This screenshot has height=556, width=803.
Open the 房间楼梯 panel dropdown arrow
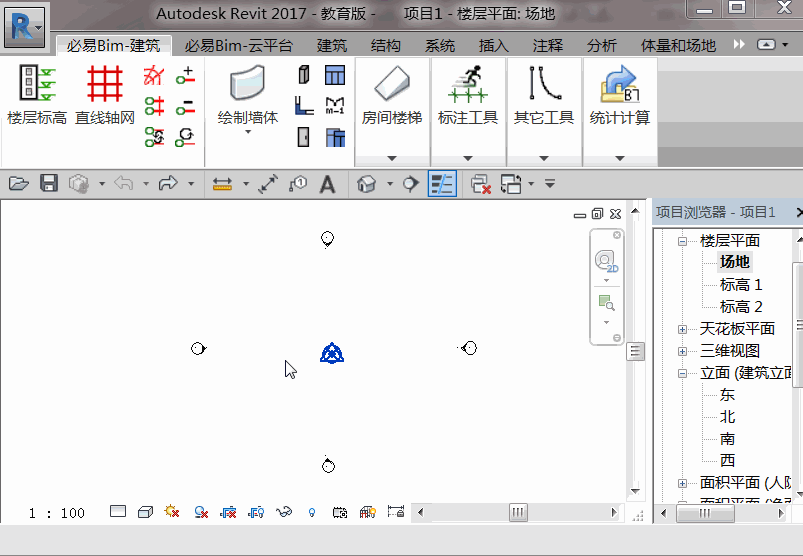pos(392,158)
